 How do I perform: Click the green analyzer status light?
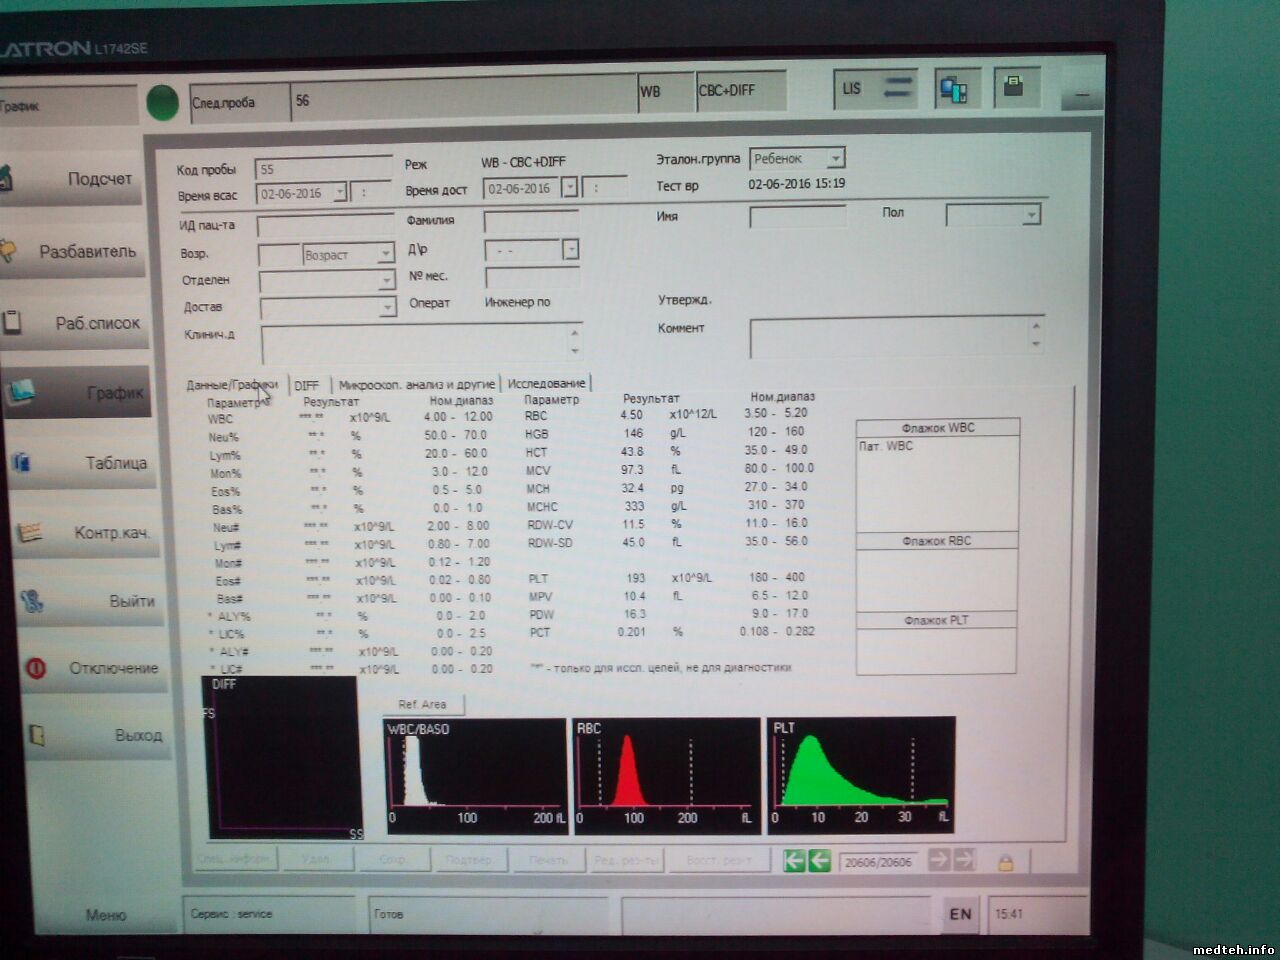coord(162,102)
